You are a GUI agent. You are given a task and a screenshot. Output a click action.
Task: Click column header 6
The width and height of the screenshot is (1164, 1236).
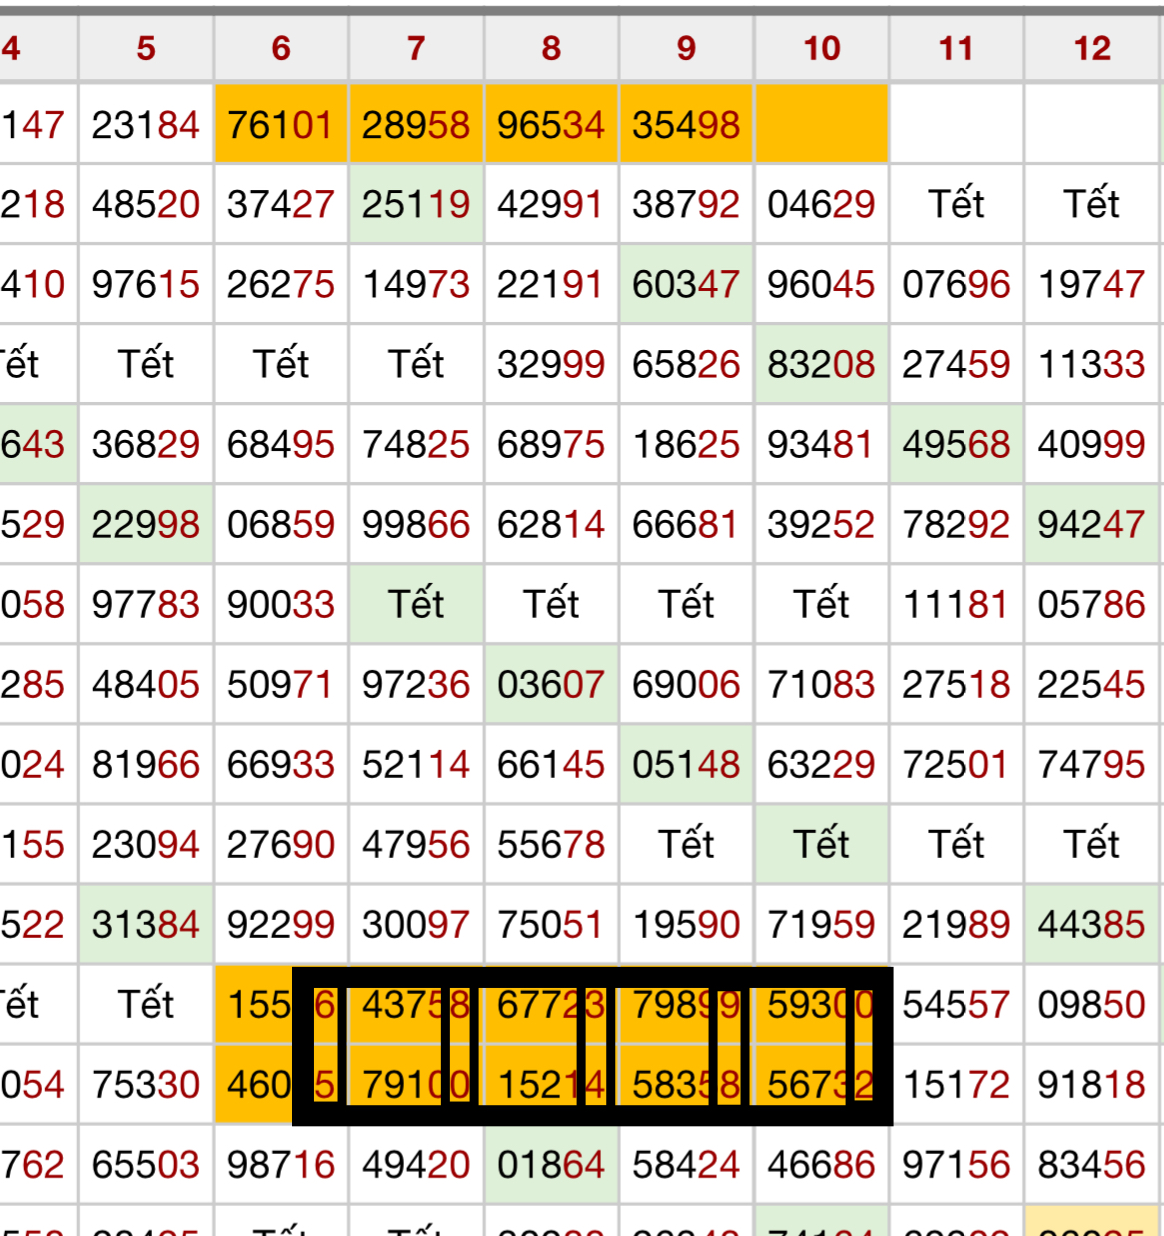(x=281, y=48)
